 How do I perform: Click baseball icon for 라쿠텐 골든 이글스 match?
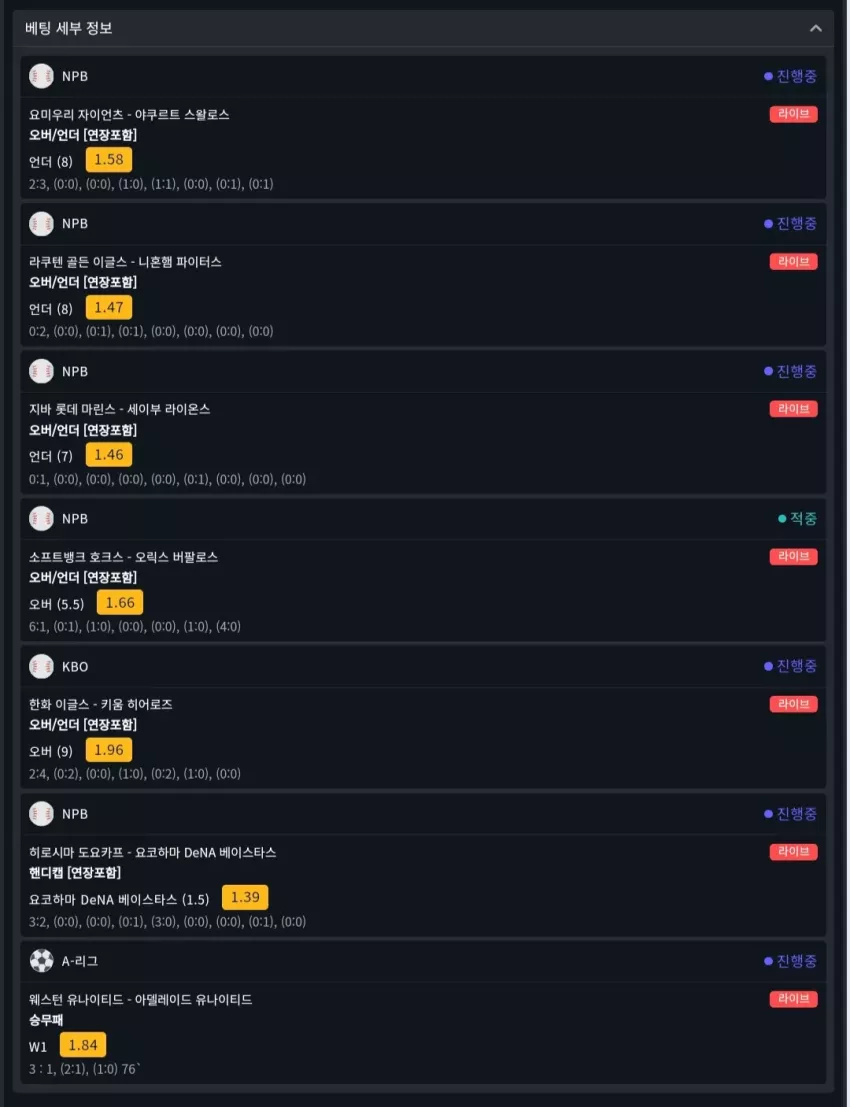pos(41,224)
